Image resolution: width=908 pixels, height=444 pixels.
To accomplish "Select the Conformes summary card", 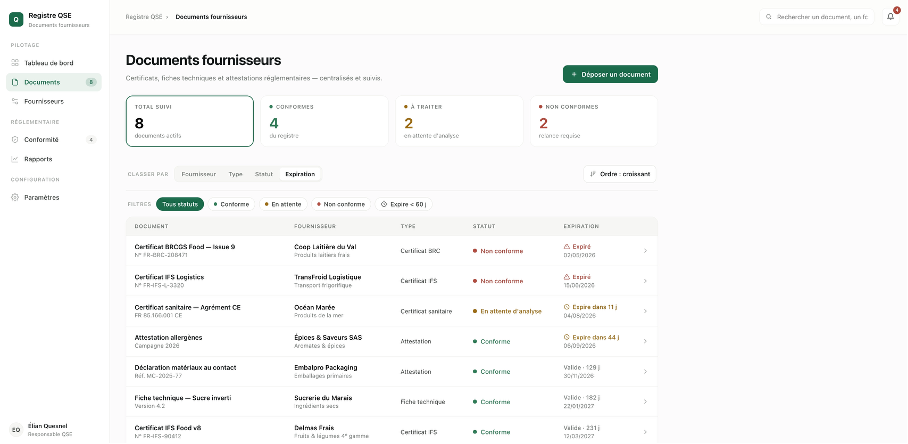I will click(324, 121).
